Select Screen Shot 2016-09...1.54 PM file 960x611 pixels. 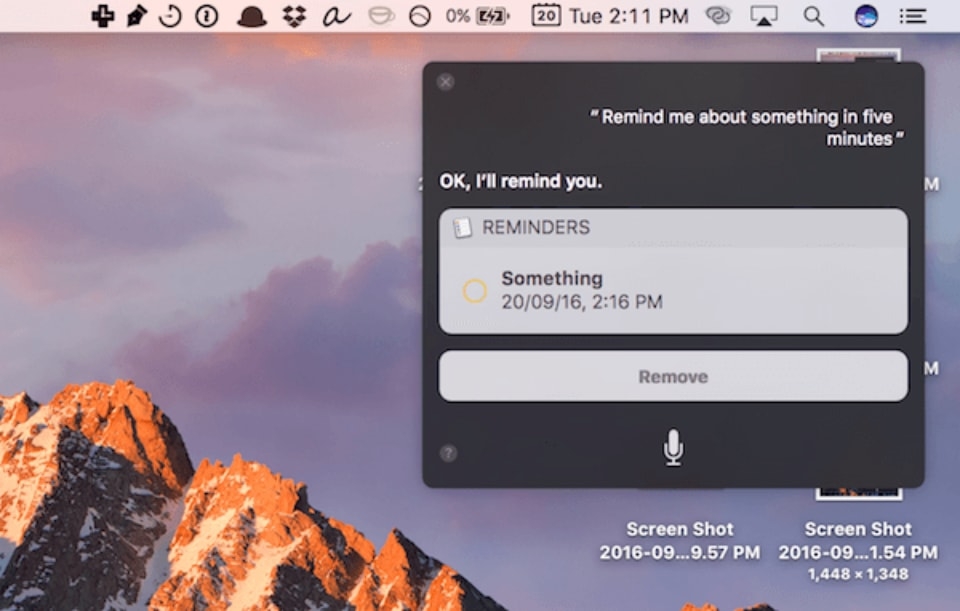pos(858,541)
